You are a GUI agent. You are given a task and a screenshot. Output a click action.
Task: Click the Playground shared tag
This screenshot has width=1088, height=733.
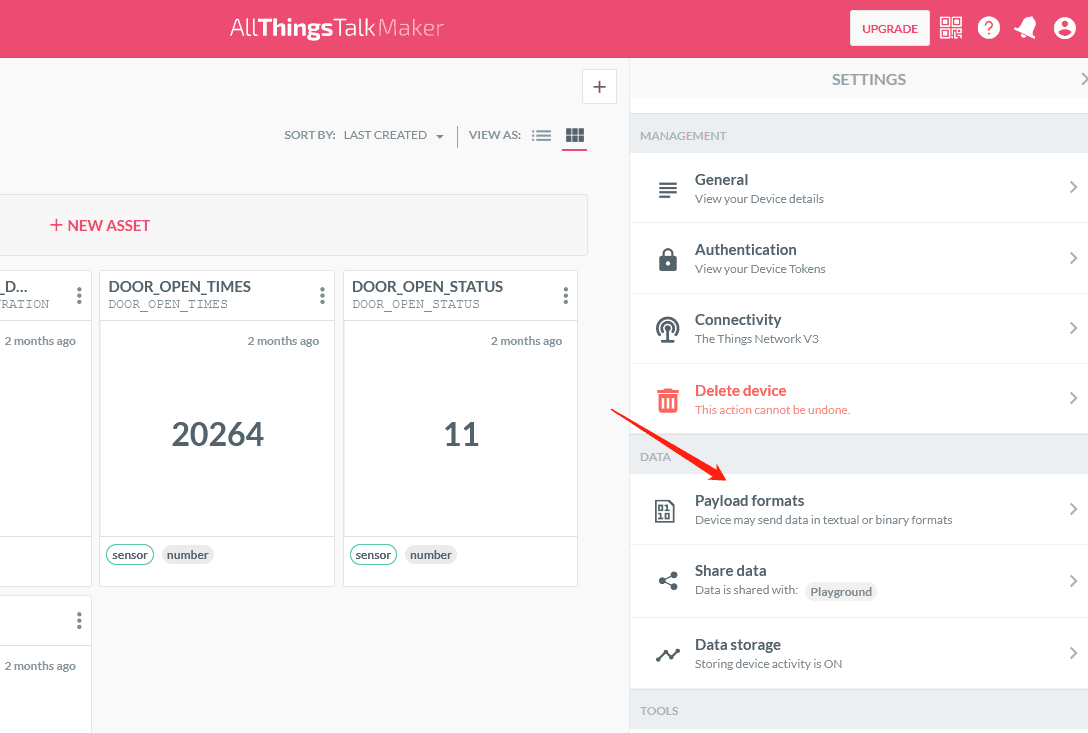tap(841, 591)
